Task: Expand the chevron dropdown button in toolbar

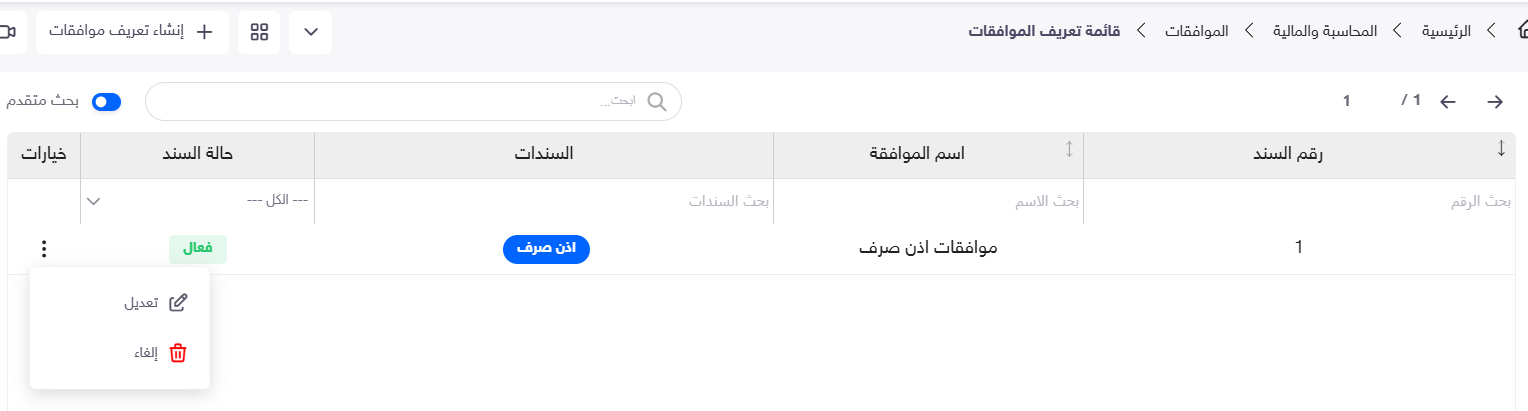Action: tap(311, 32)
